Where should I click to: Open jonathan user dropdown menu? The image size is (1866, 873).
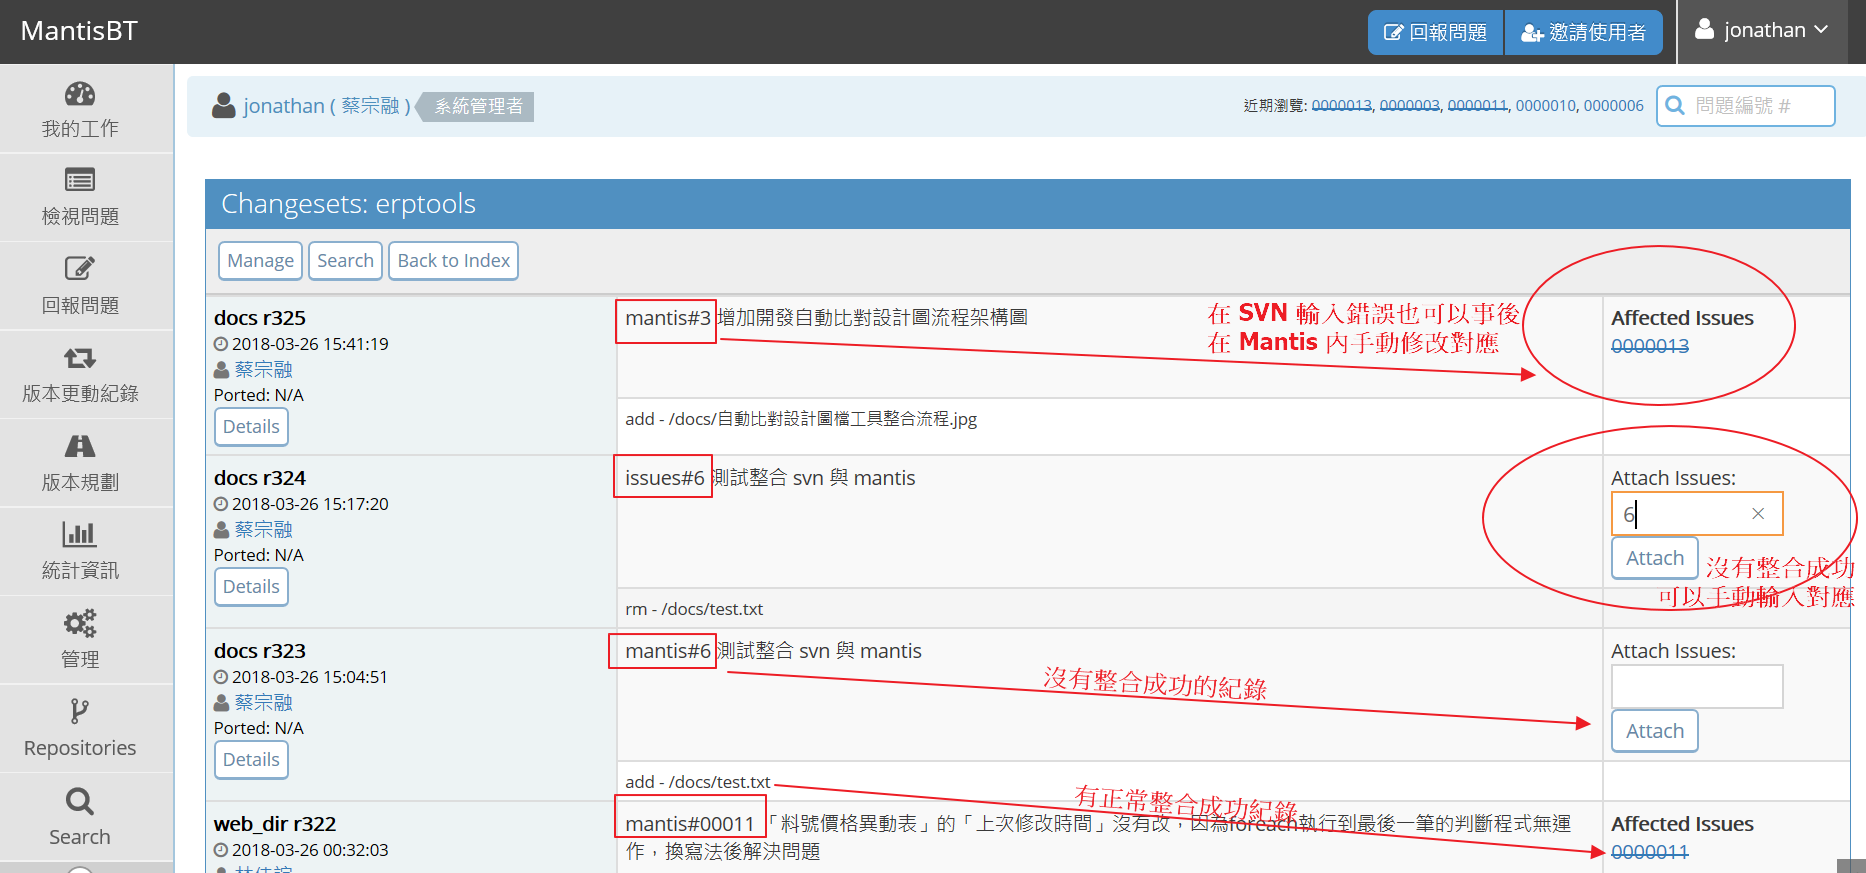[1762, 30]
